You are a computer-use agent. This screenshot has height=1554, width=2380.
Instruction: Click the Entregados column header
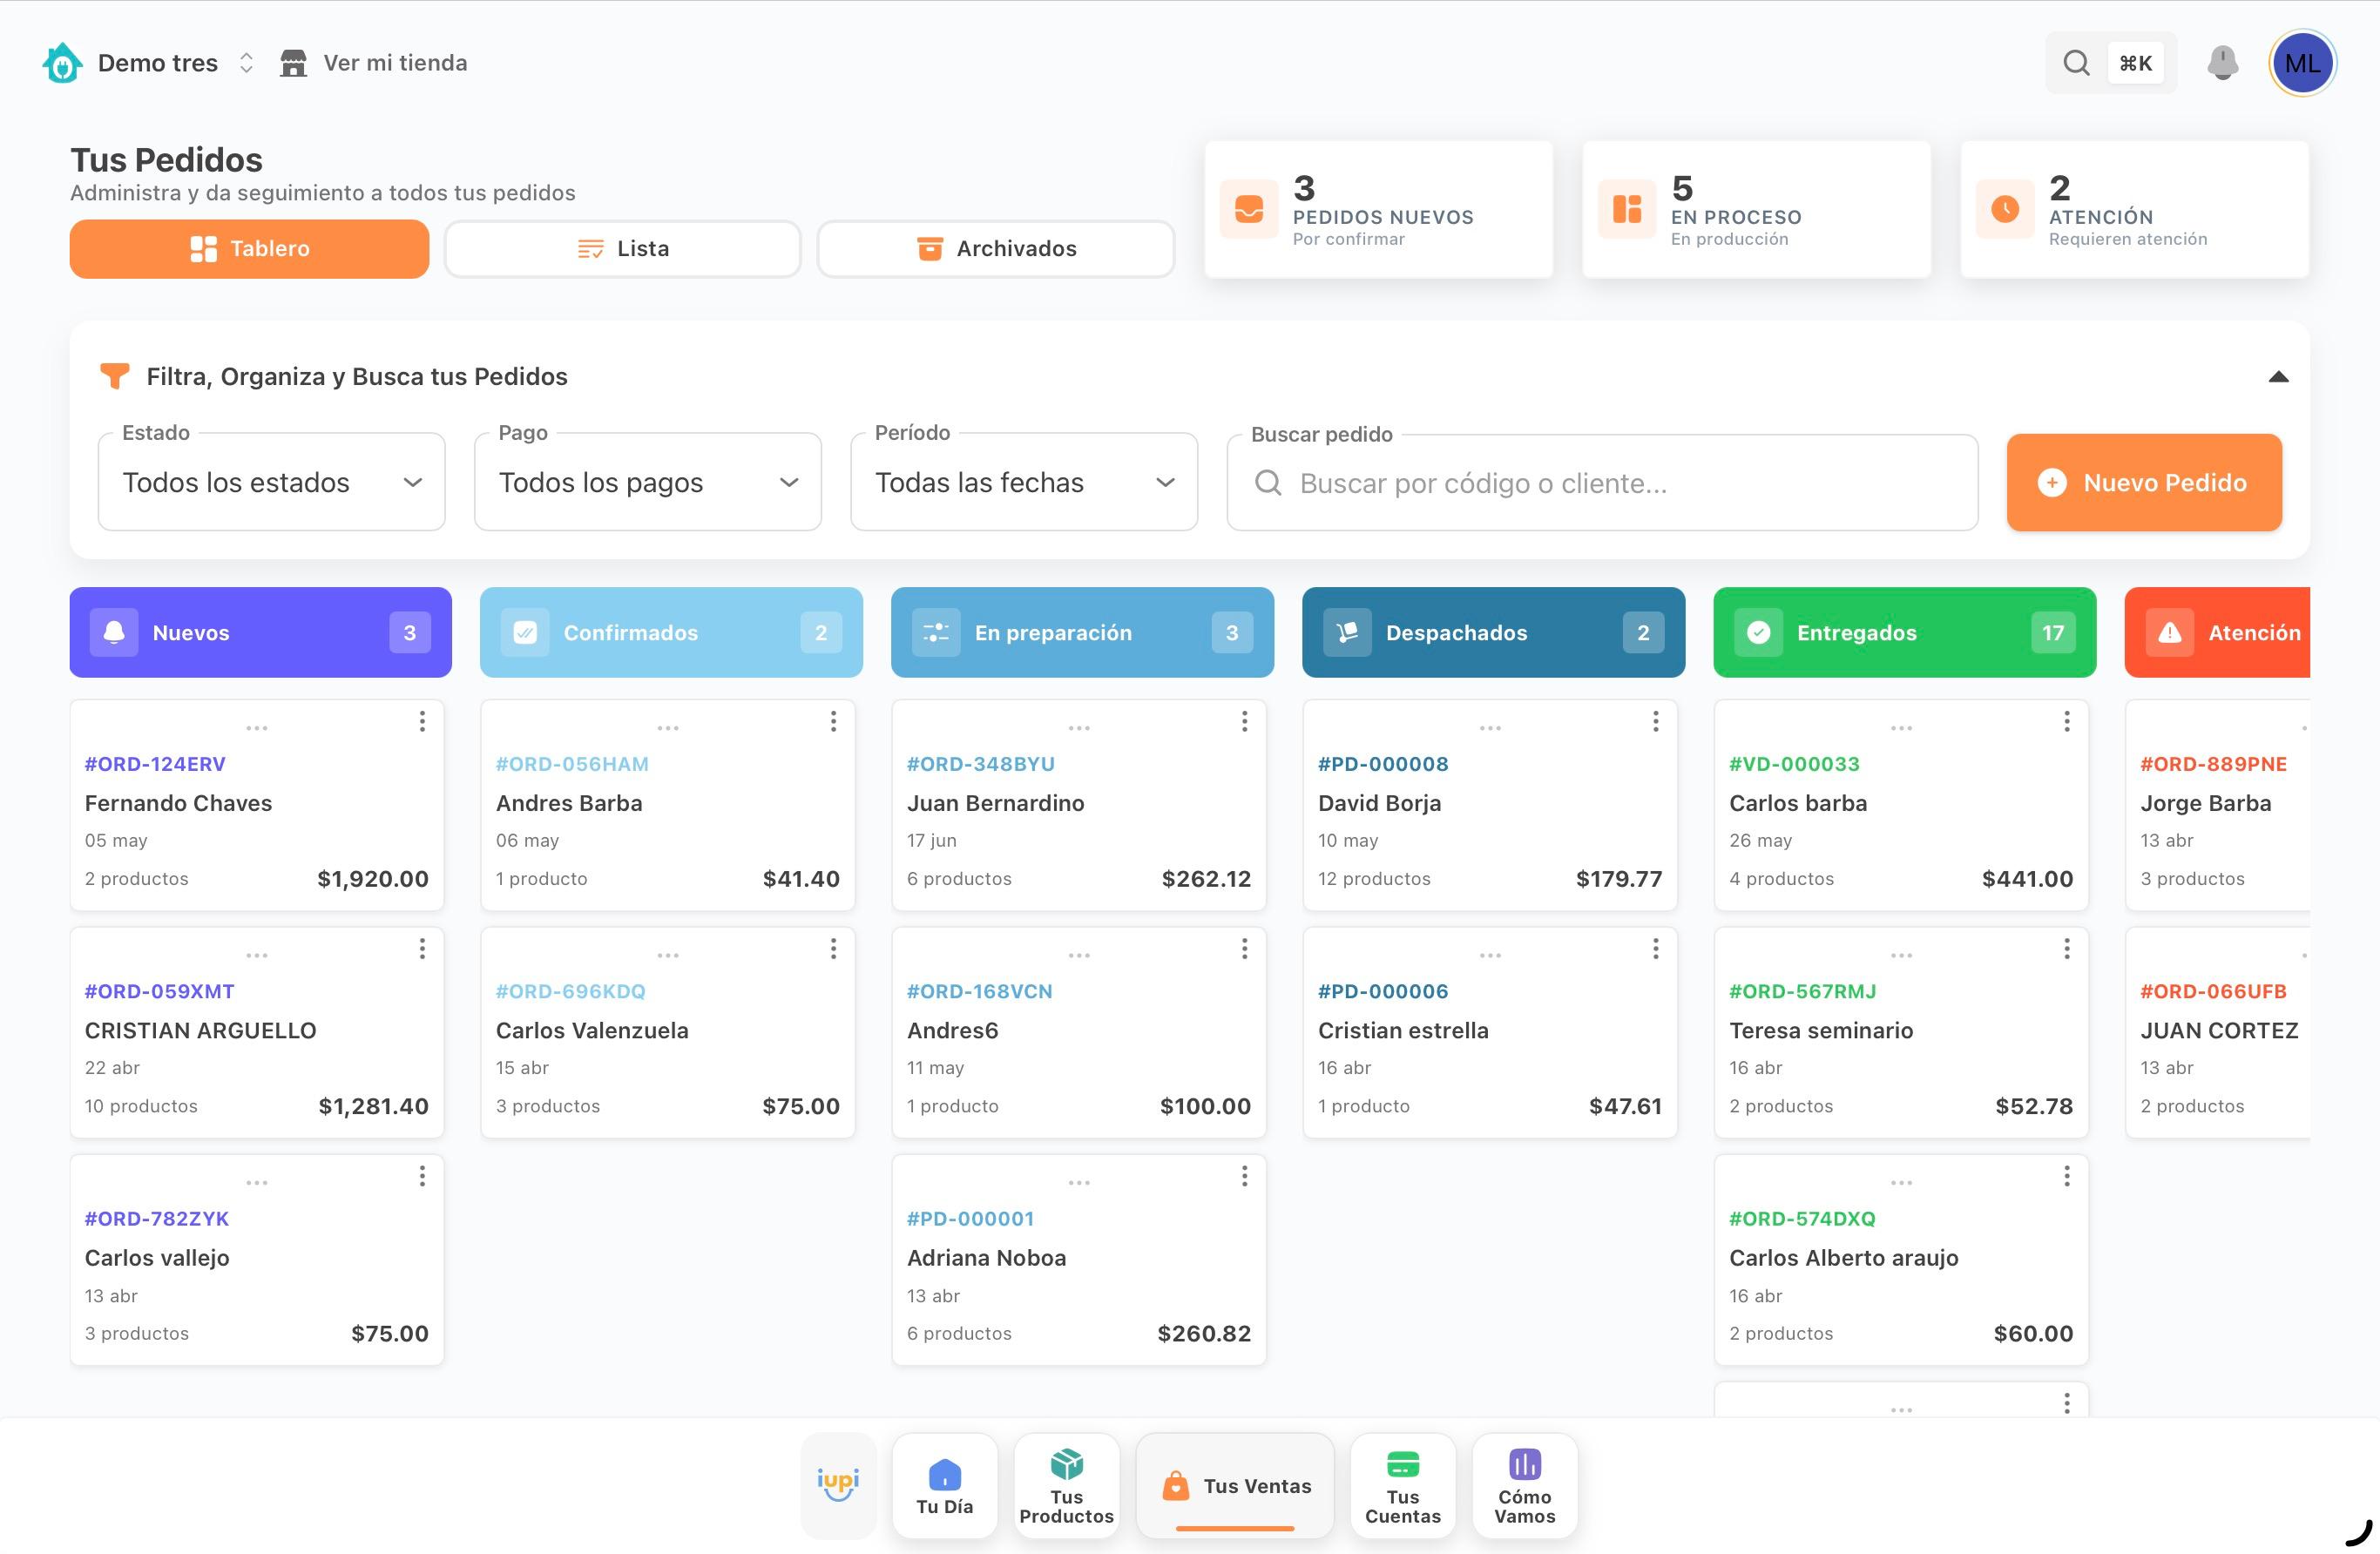1904,632
